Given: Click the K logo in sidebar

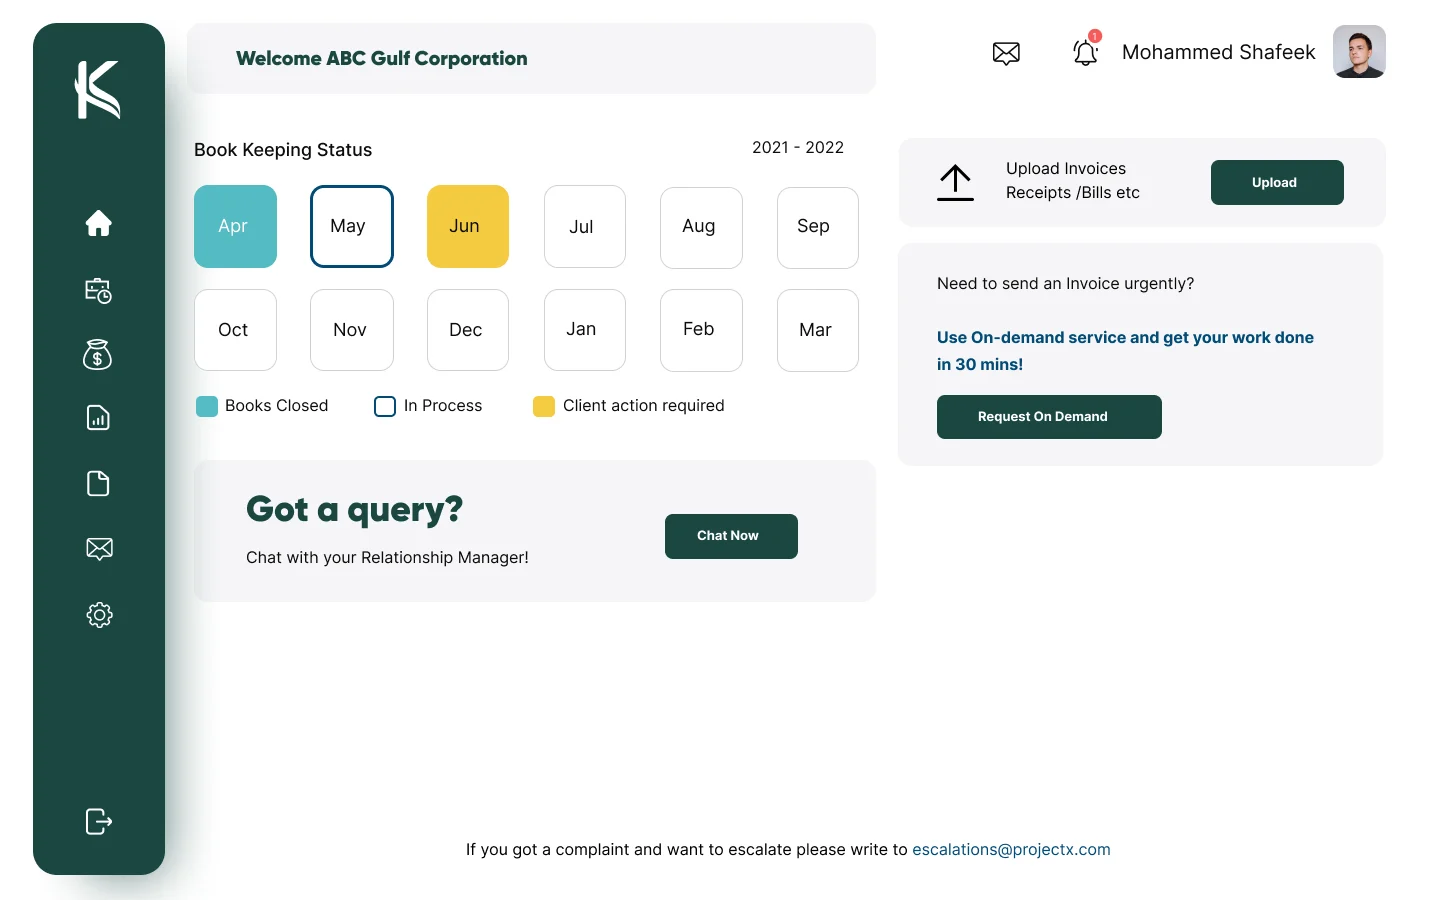Looking at the screenshot, I should pos(98,89).
